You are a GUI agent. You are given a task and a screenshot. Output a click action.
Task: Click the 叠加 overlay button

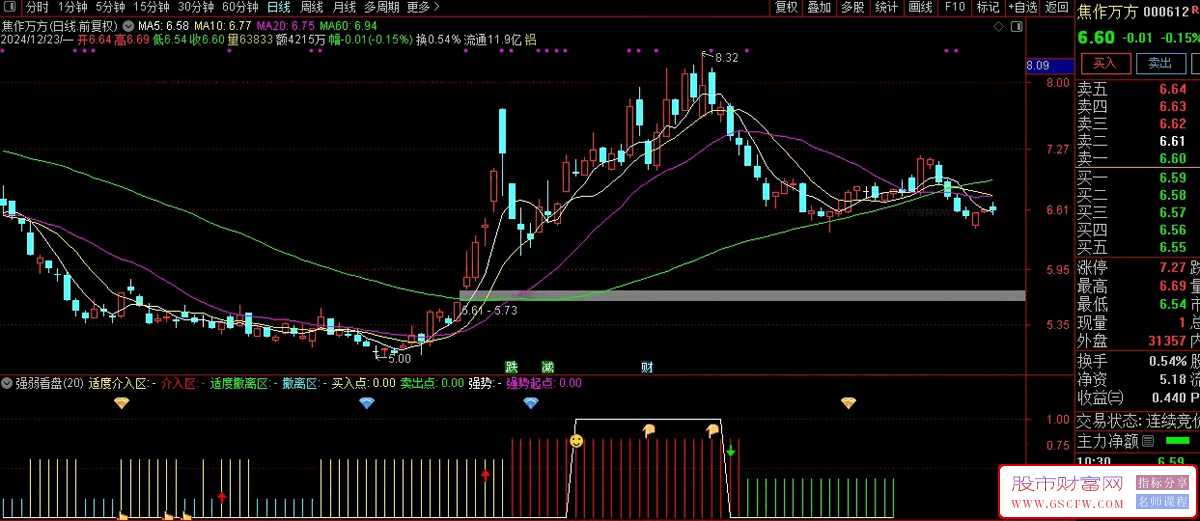point(819,7)
